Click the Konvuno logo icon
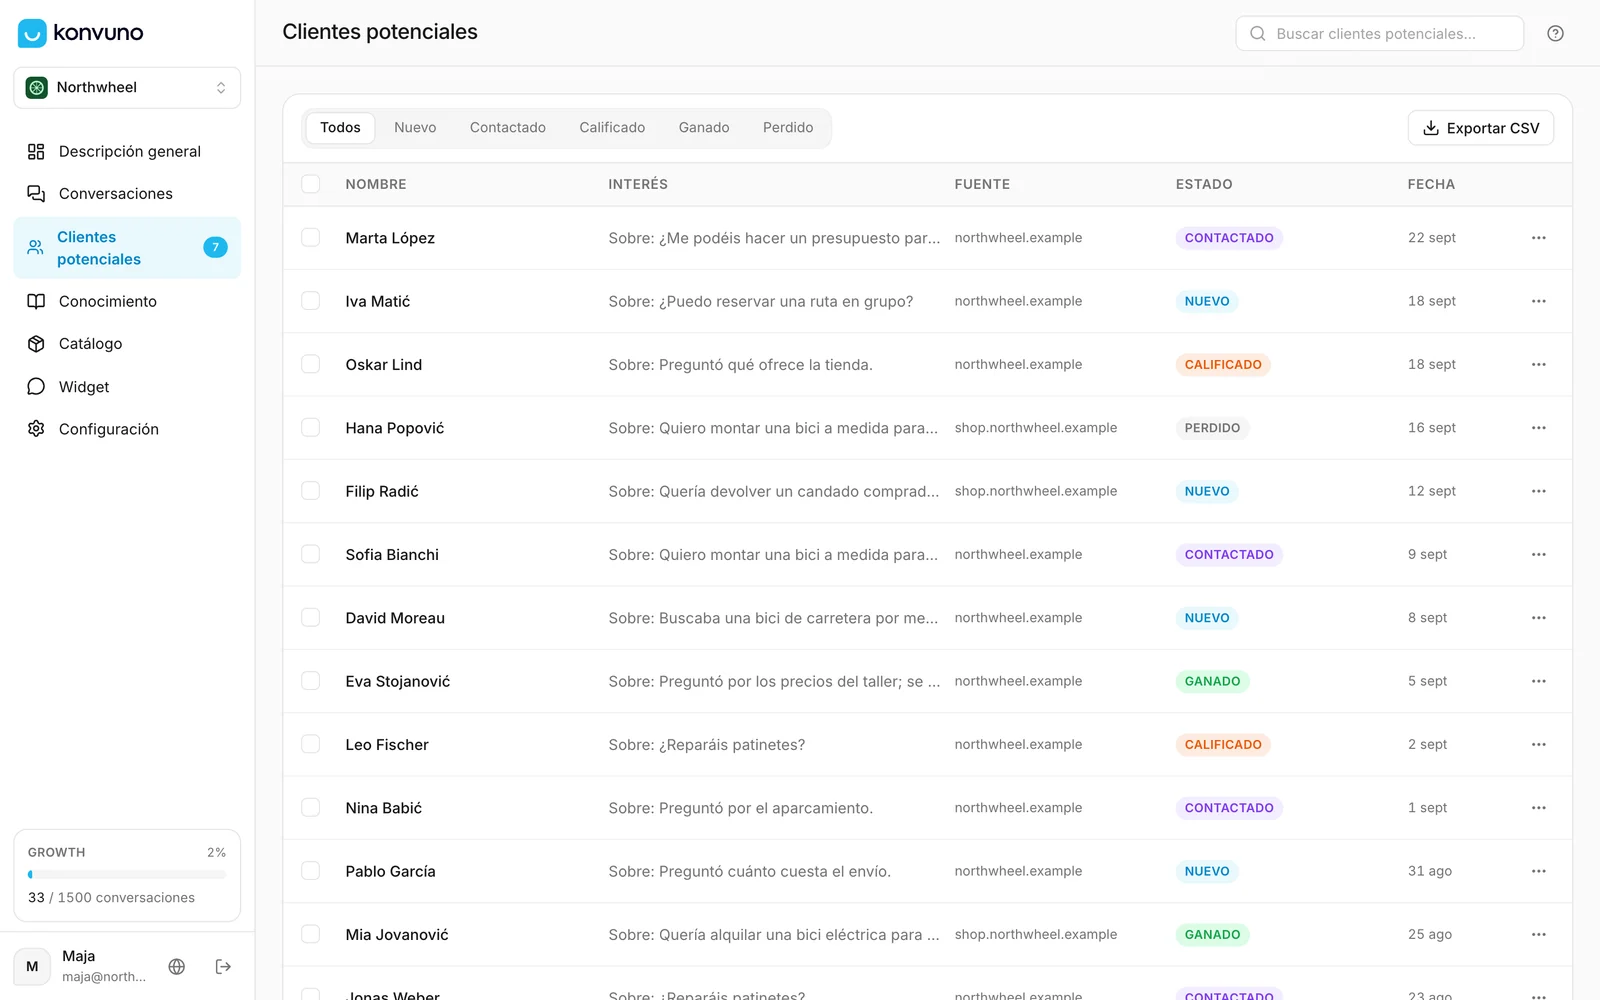Screen dimensions: 1600x1000 point(32,33)
